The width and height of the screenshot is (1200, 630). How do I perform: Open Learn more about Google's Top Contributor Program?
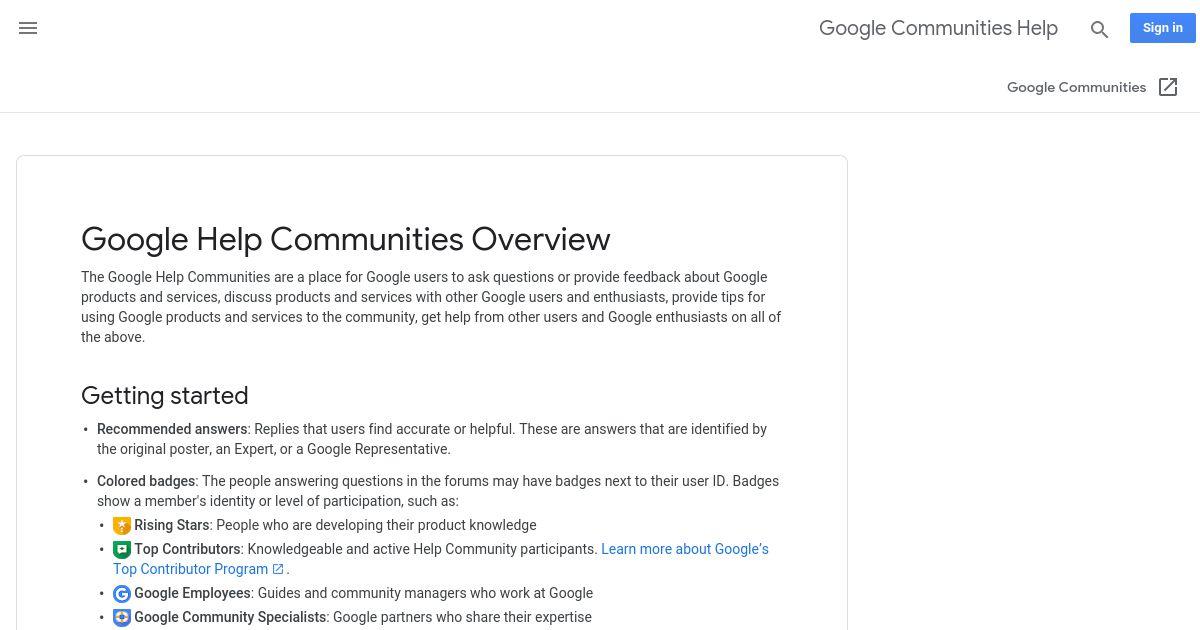(440, 559)
